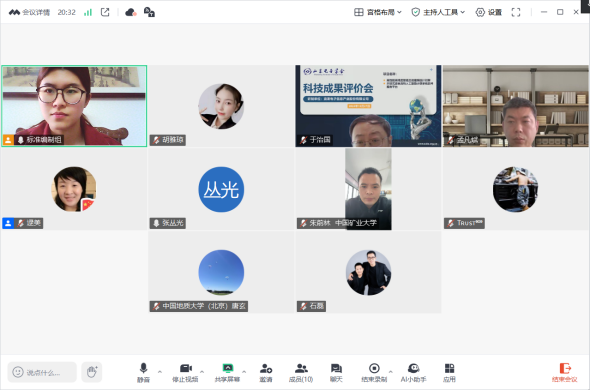This screenshot has width=591, height=391.
Task: Open settings from the top bar
Action: 488,12
